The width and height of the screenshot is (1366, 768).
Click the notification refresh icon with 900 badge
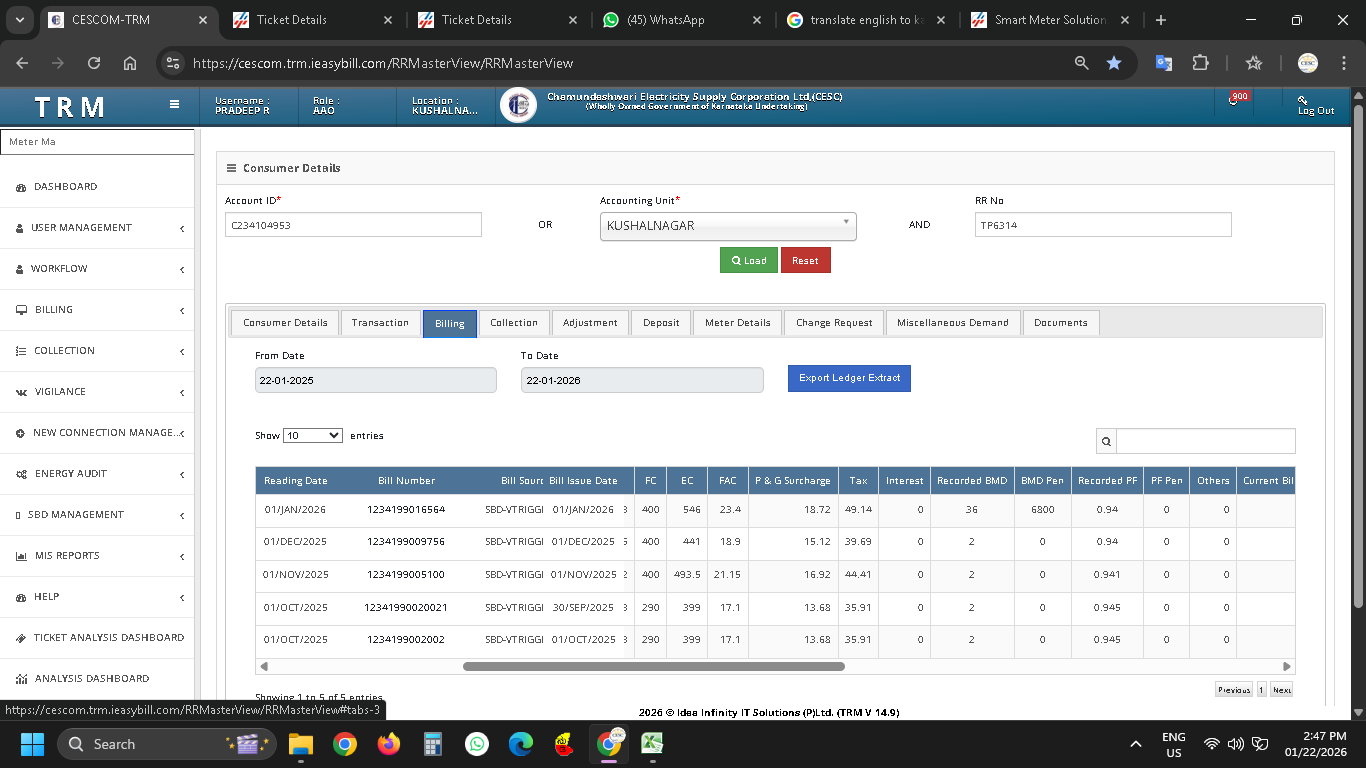pos(1233,102)
